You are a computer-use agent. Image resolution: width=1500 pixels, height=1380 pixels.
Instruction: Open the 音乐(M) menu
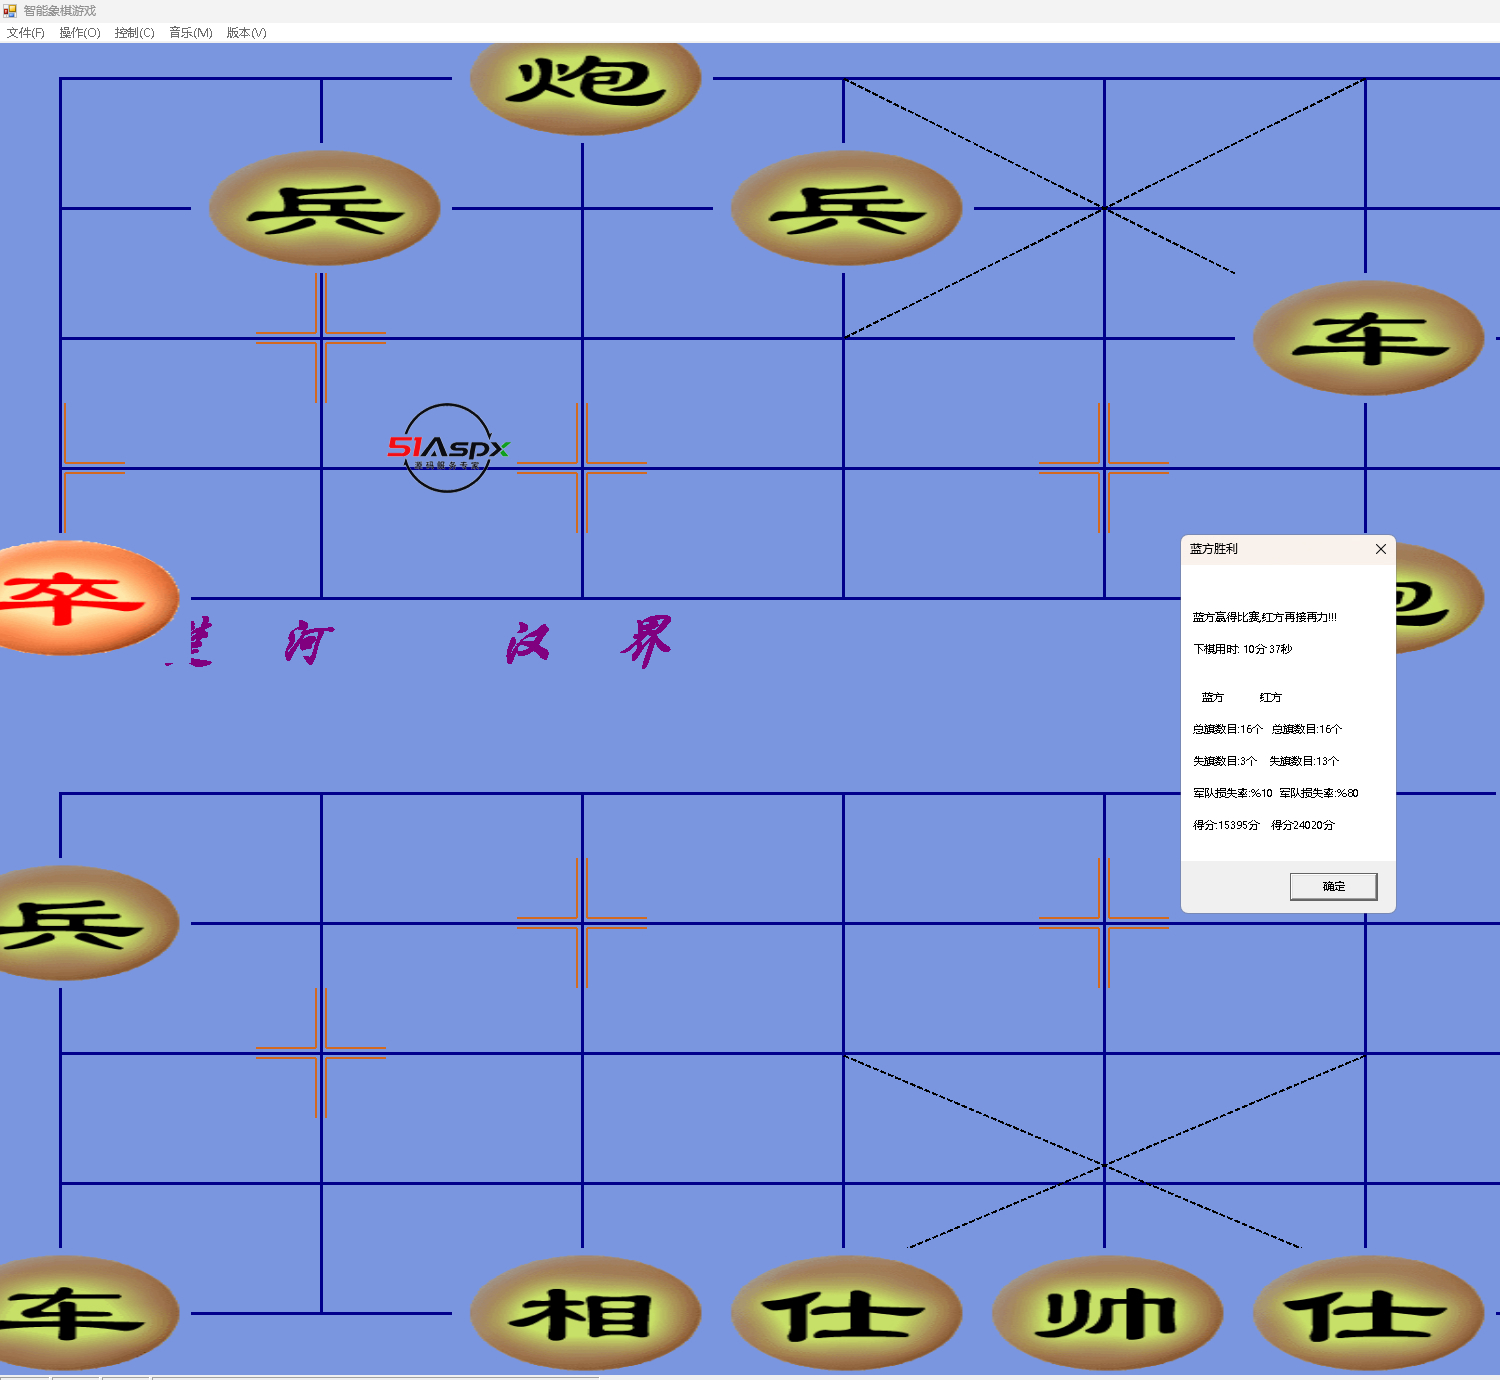[x=191, y=33]
